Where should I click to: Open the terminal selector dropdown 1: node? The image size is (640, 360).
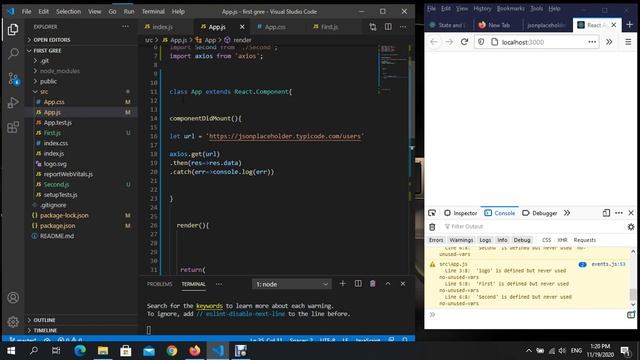coord(291,284)
